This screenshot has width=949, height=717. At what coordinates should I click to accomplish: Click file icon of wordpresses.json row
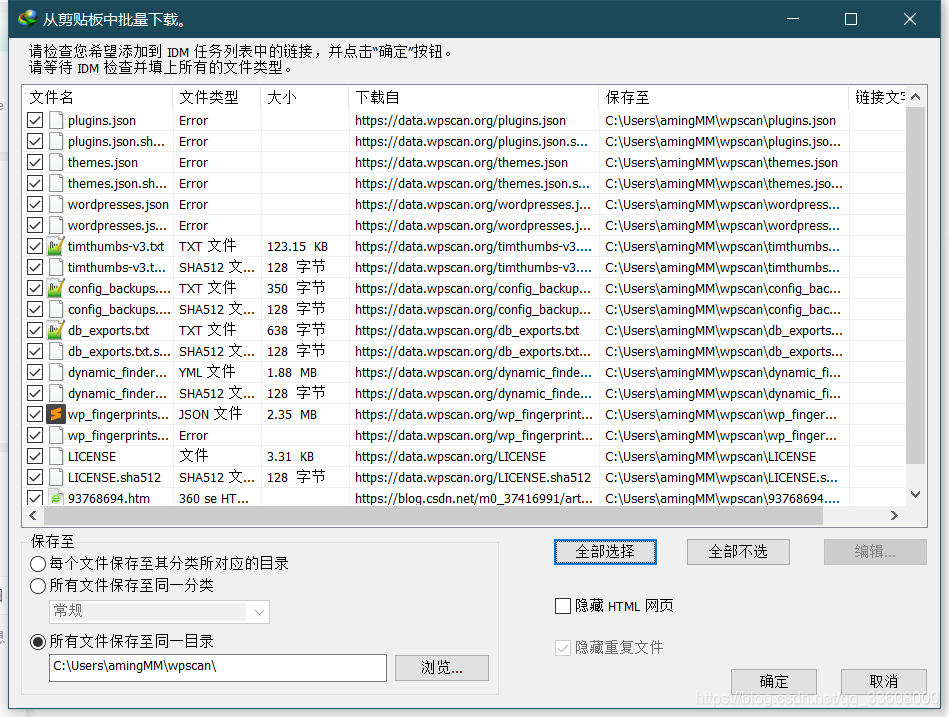click(x=56, y=205)
